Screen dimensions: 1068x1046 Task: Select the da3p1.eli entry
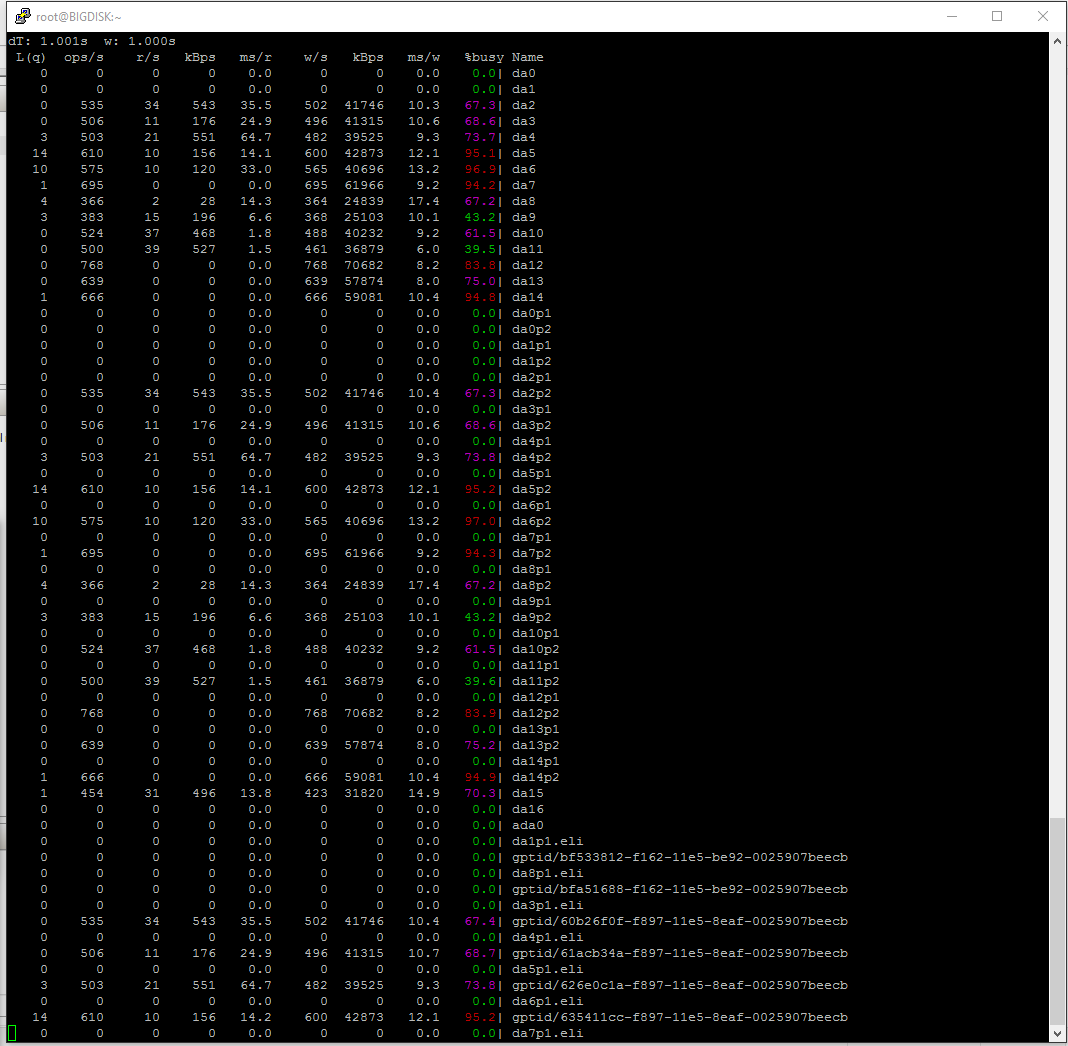point(548,906)
